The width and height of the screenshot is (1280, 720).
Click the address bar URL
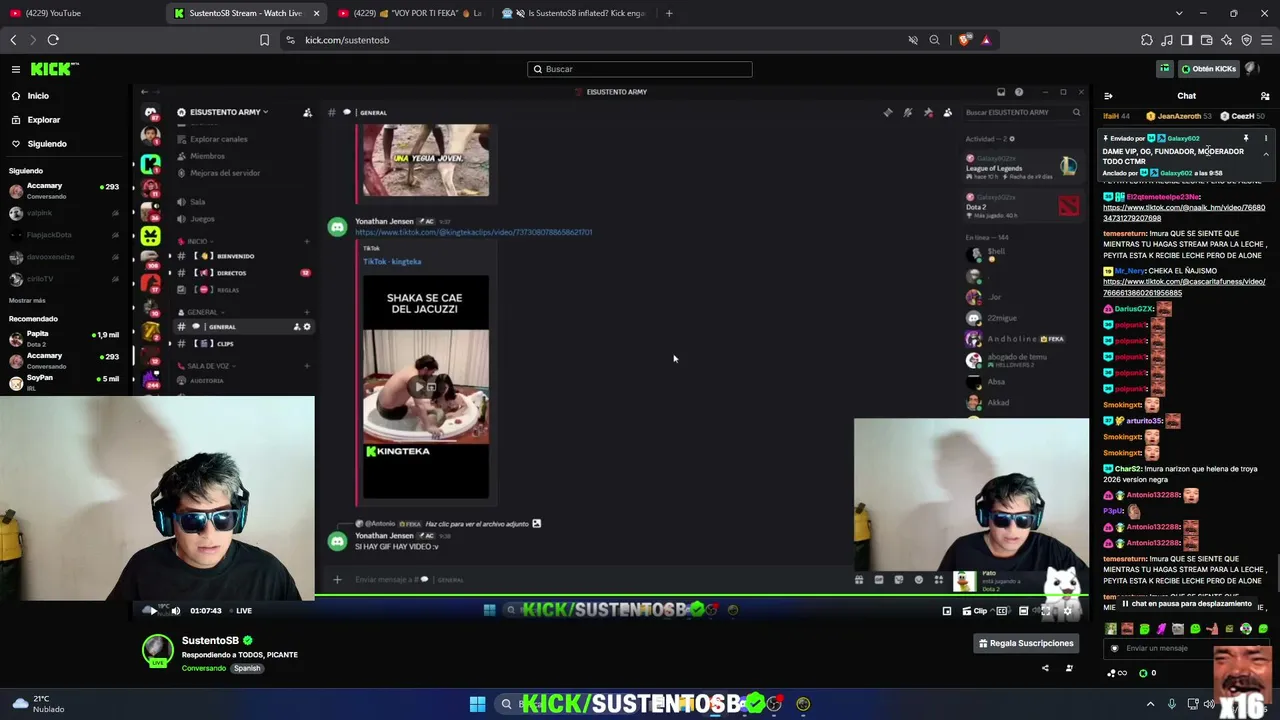(x=347, y=40)
